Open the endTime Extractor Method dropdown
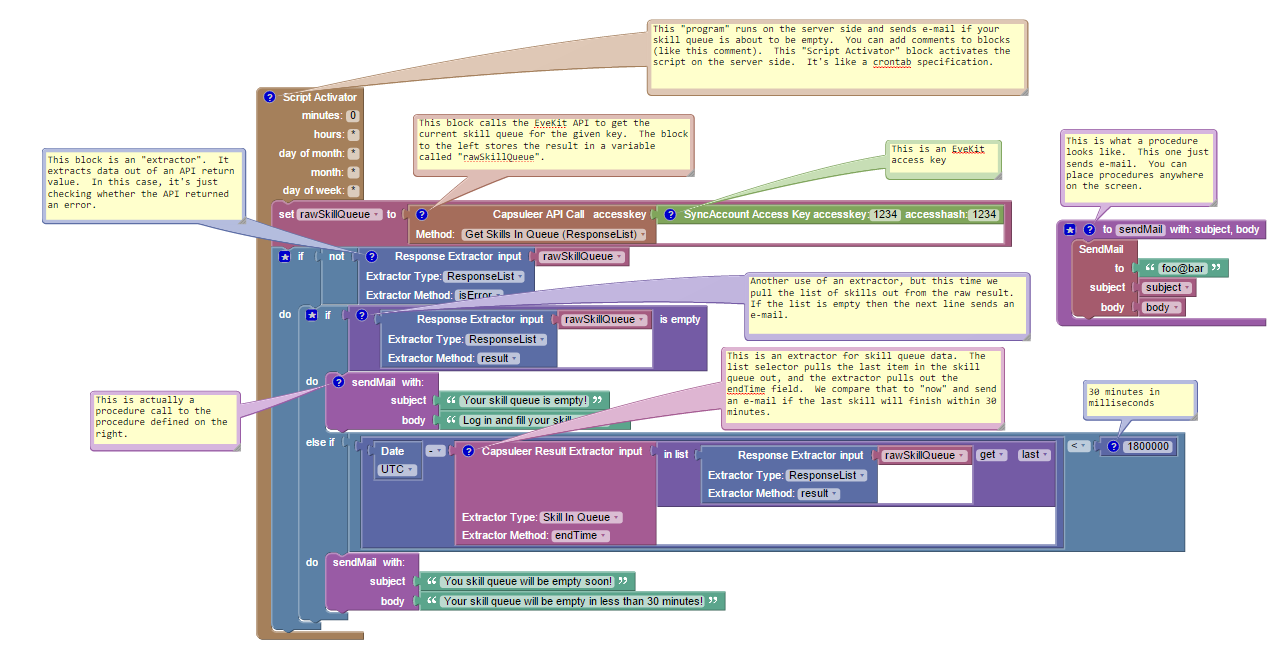1274x648 pixels. (579, 535)
